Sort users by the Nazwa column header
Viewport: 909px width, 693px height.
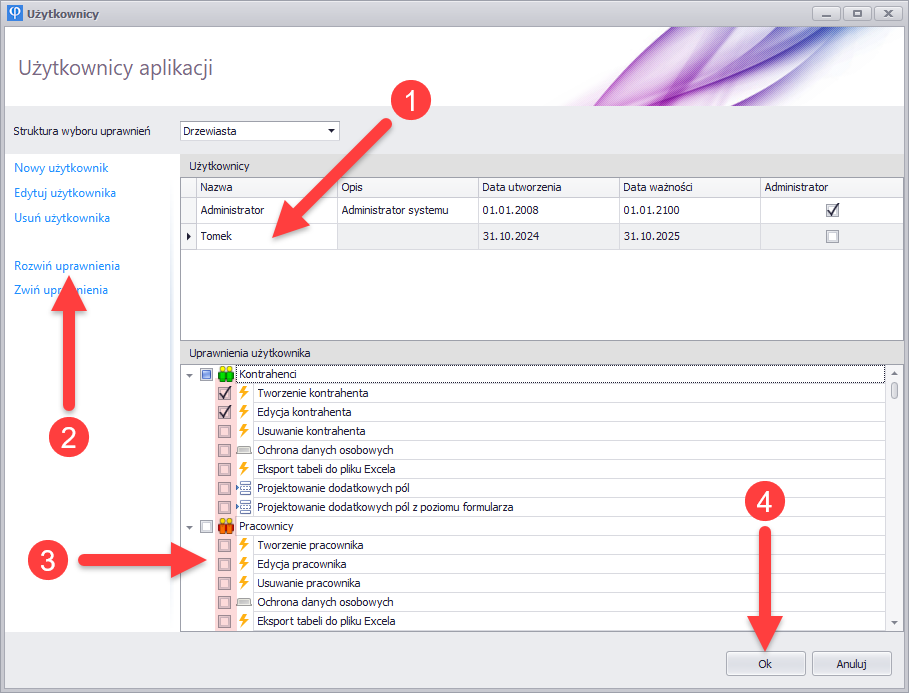(x=266, y=187)
